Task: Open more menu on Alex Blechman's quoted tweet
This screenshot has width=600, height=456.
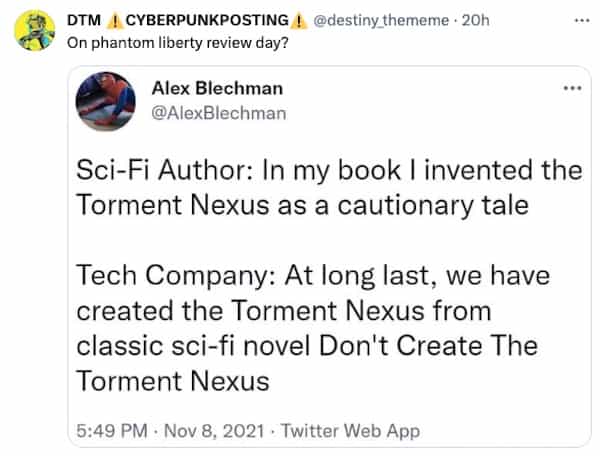Action: pyautogui.click(x=572, y=89)
